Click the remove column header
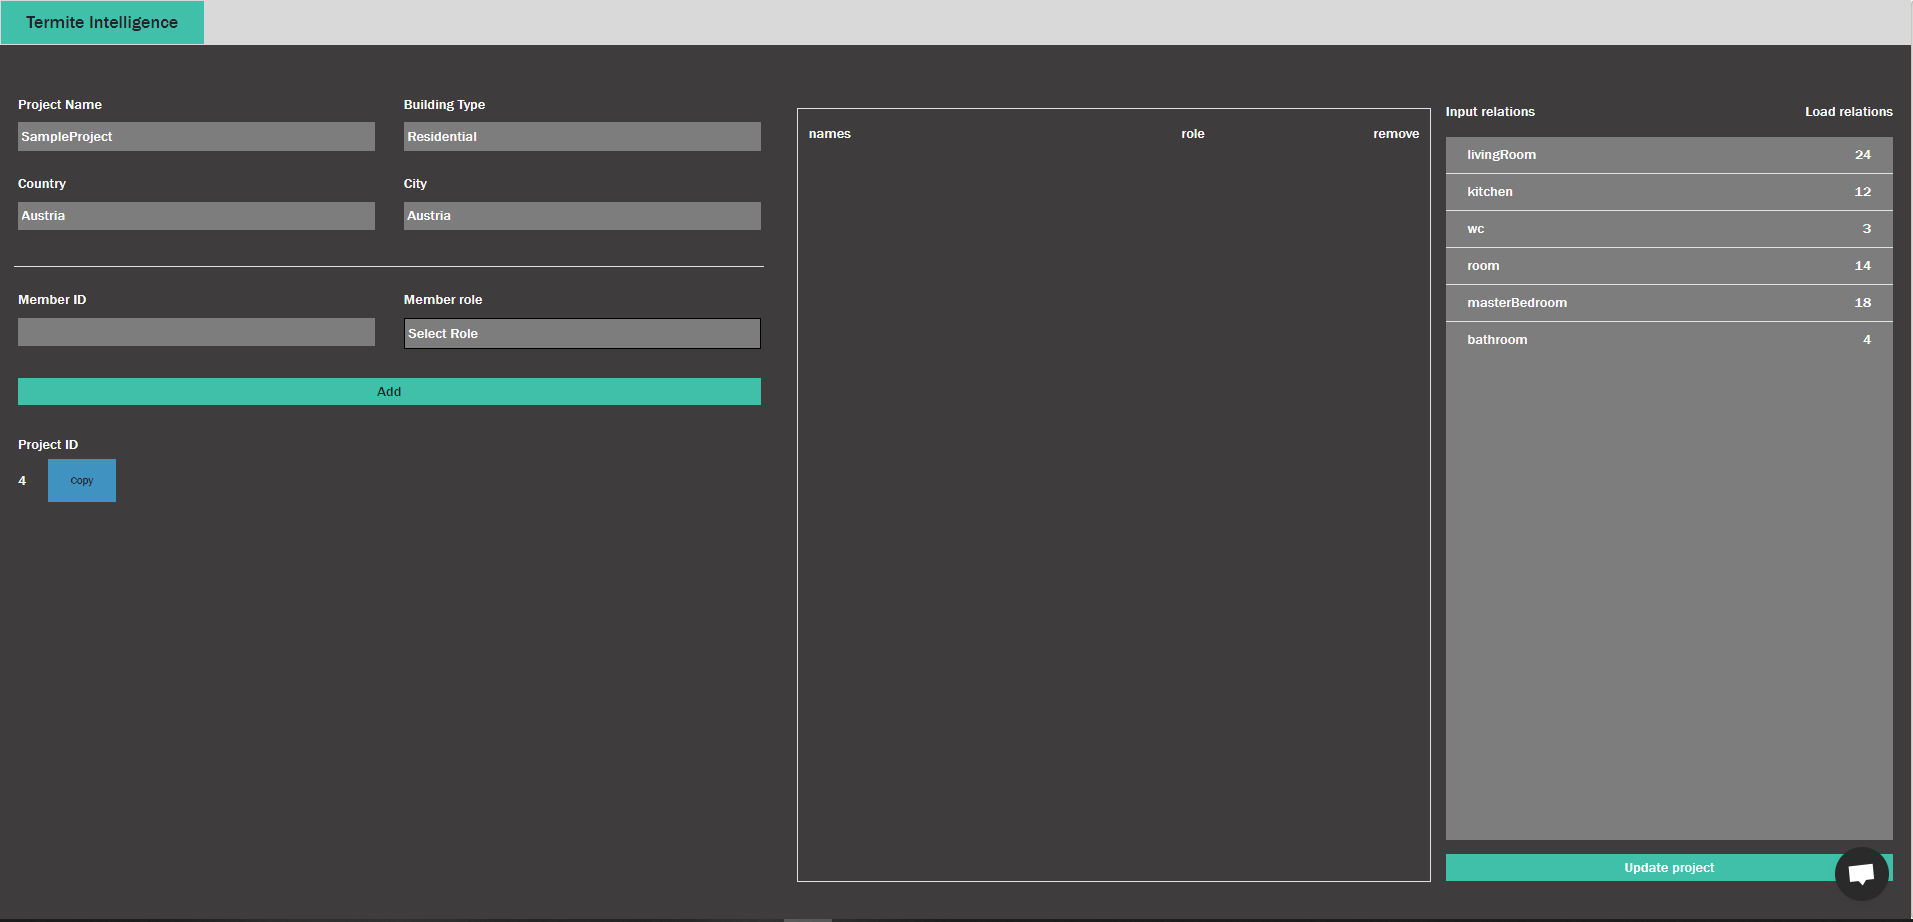This screenshot has width=1913, height=922. [x=1396, y=134]
